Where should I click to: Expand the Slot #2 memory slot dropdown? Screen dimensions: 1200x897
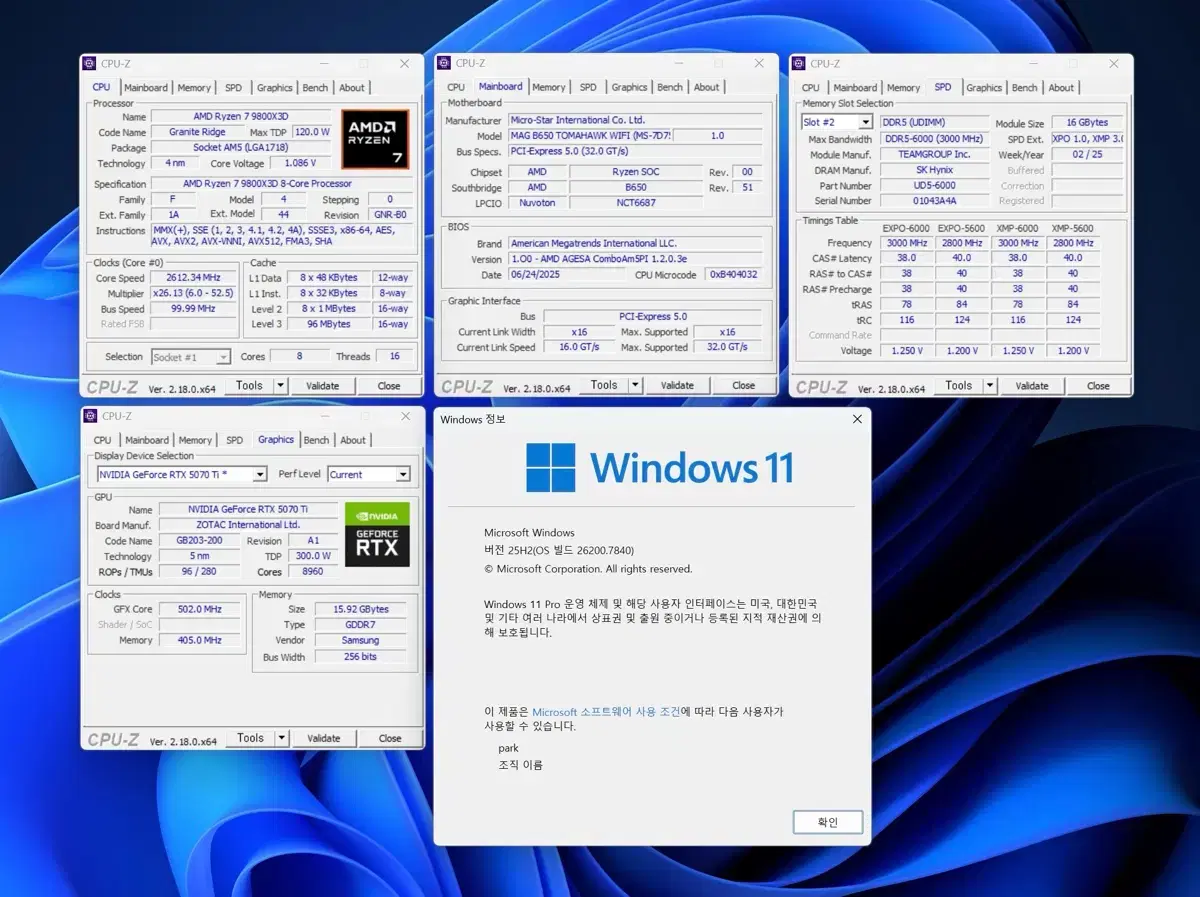tap(865, 123)
